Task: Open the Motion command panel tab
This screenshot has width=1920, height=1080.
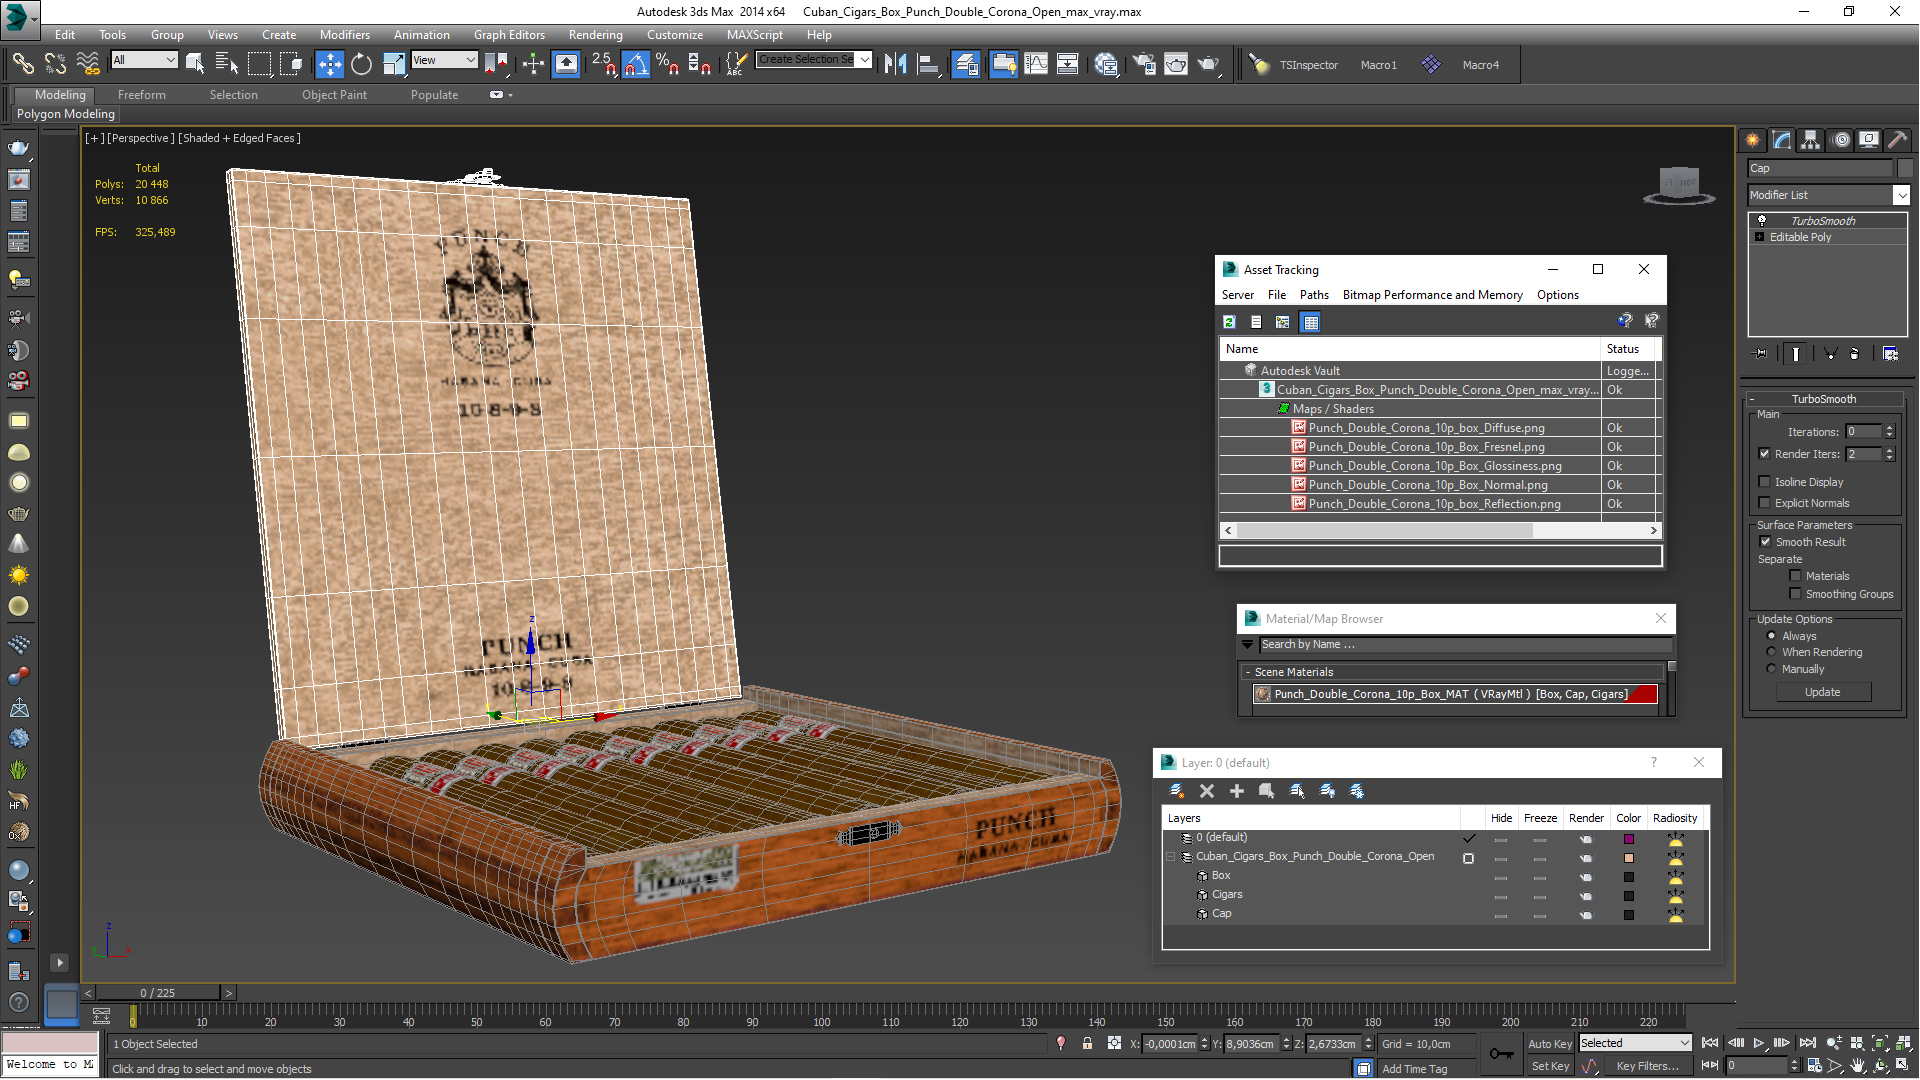Action: point(1841,140)
